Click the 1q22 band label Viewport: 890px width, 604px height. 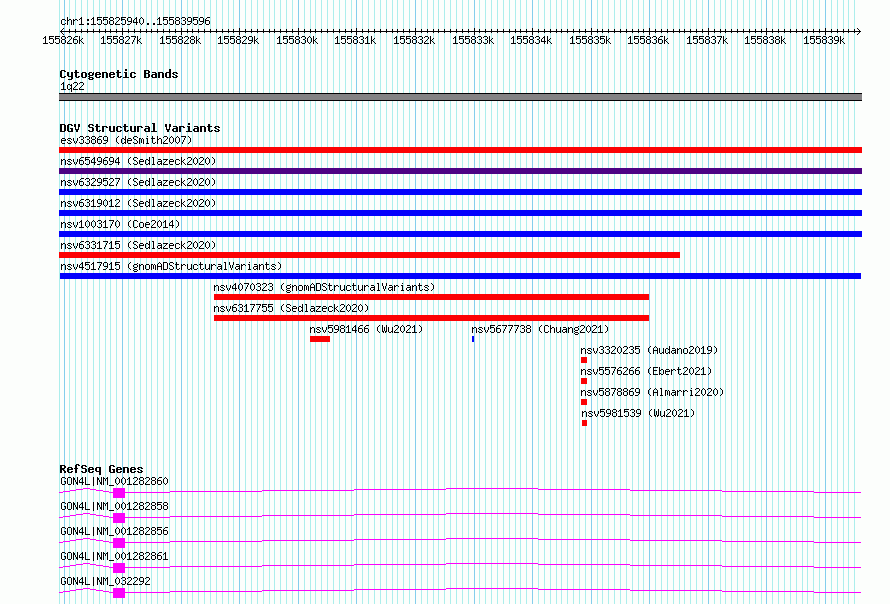tap(72, 86)
